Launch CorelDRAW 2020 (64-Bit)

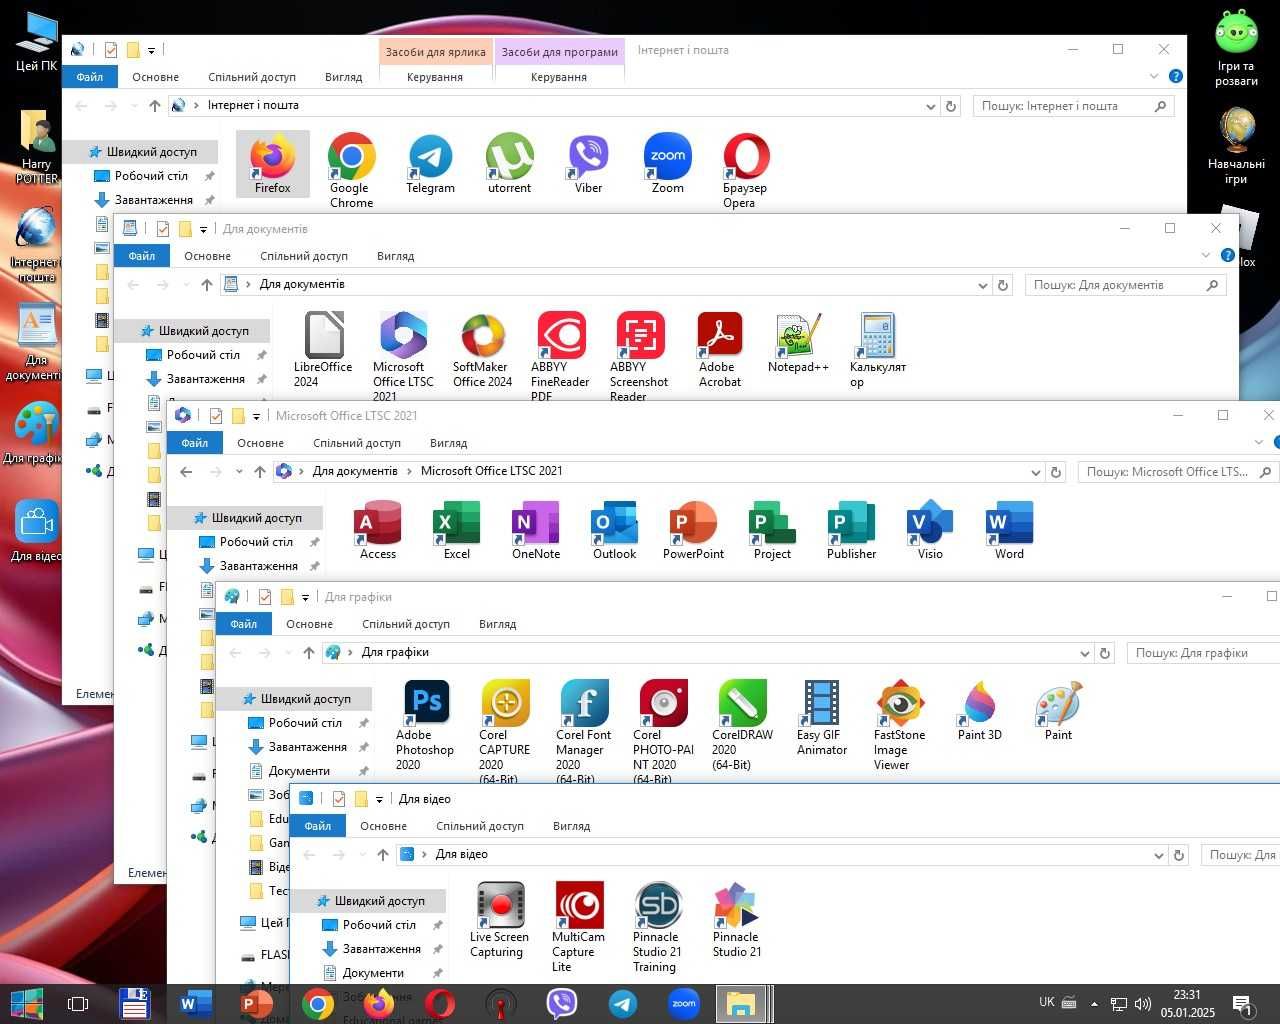(742, 724)
